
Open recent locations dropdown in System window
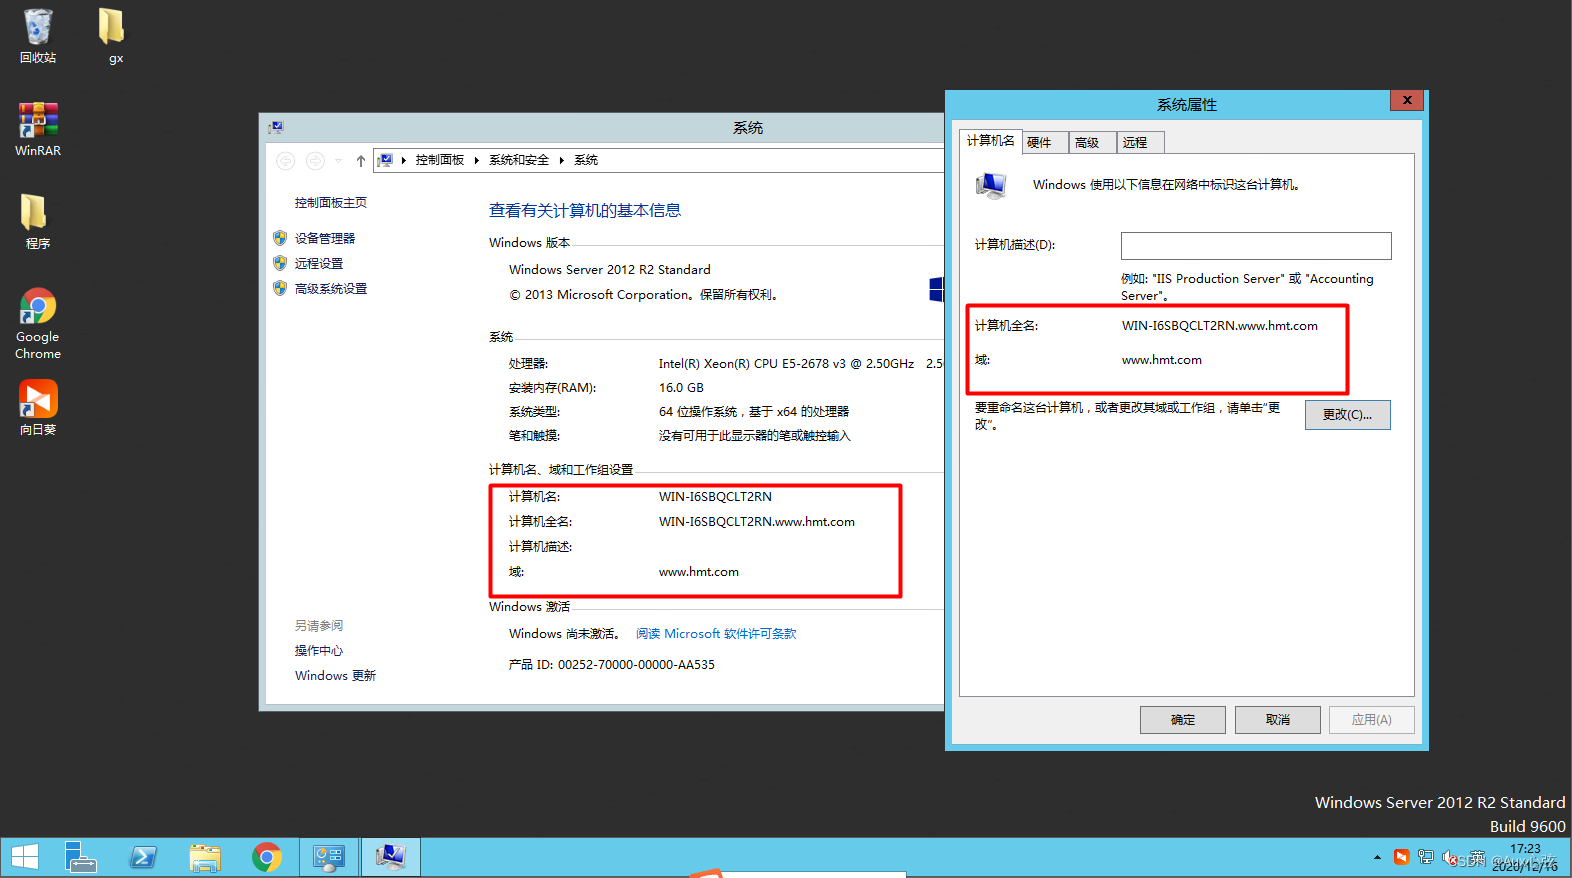click(338, 160)
